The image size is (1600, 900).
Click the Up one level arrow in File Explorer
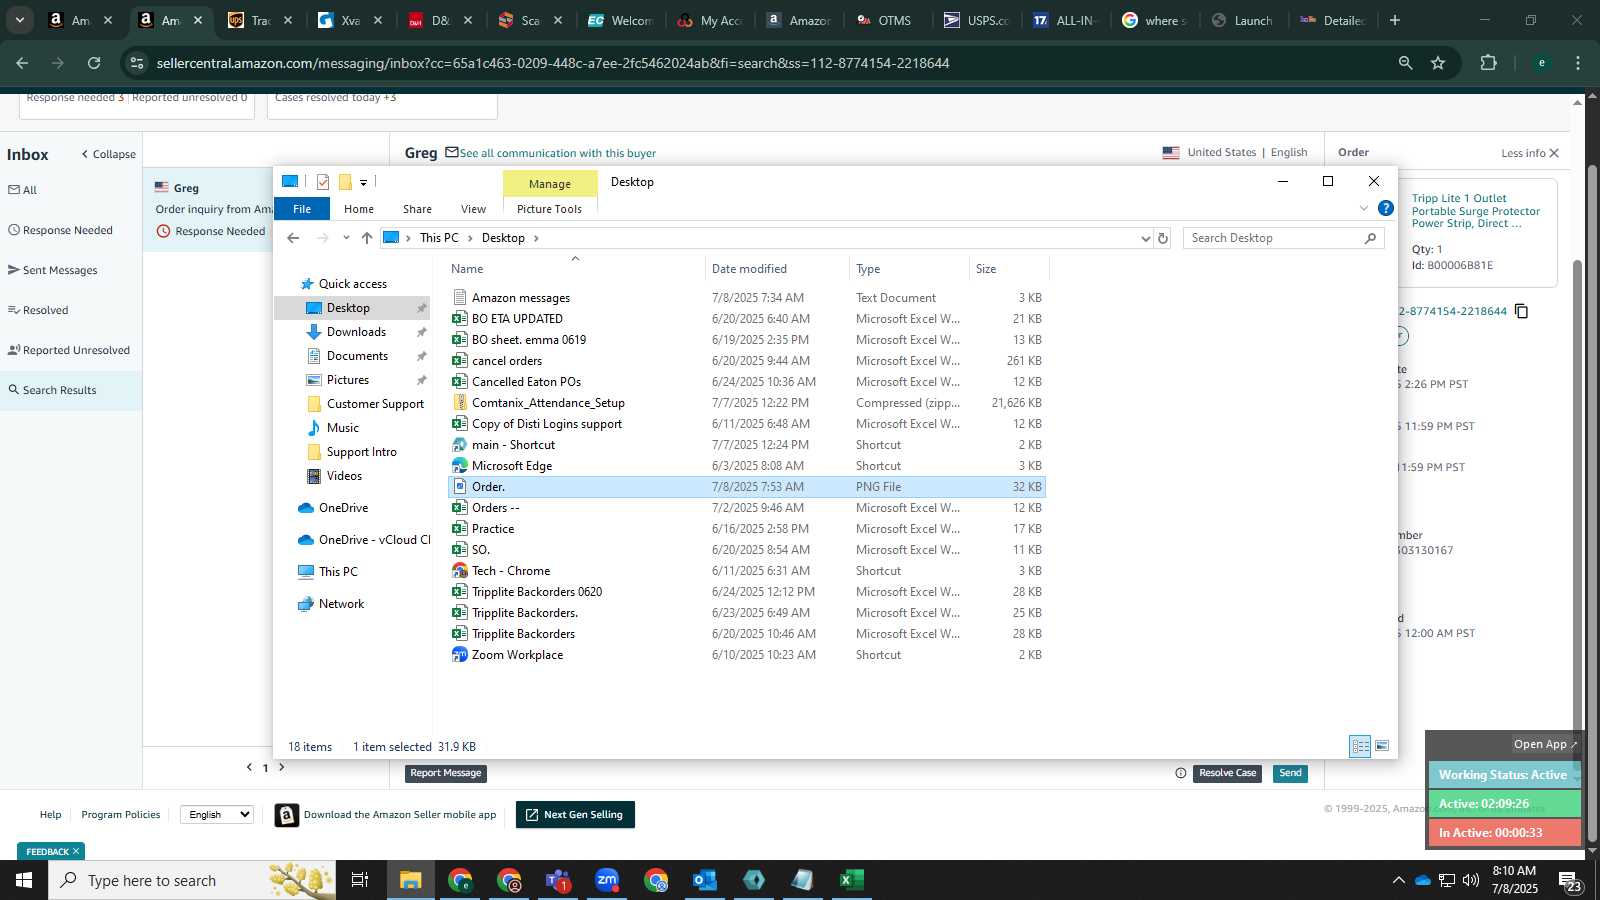point(367,238)
